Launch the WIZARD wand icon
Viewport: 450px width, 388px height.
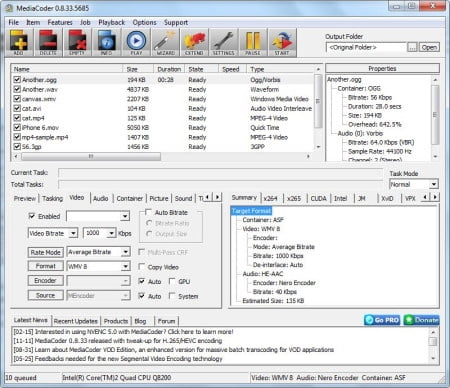click(x=165, y=42)
